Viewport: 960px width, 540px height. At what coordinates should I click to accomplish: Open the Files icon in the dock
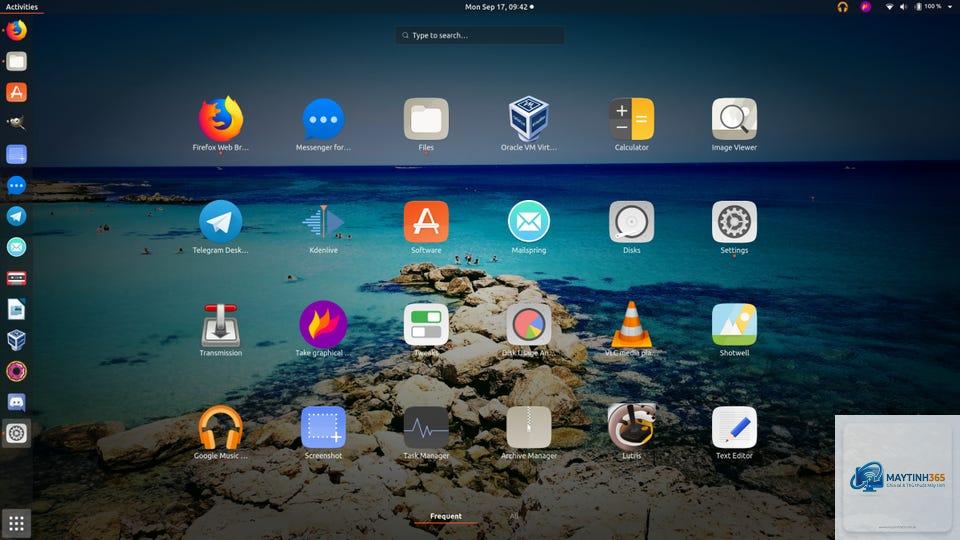click(x=17, y=61)
